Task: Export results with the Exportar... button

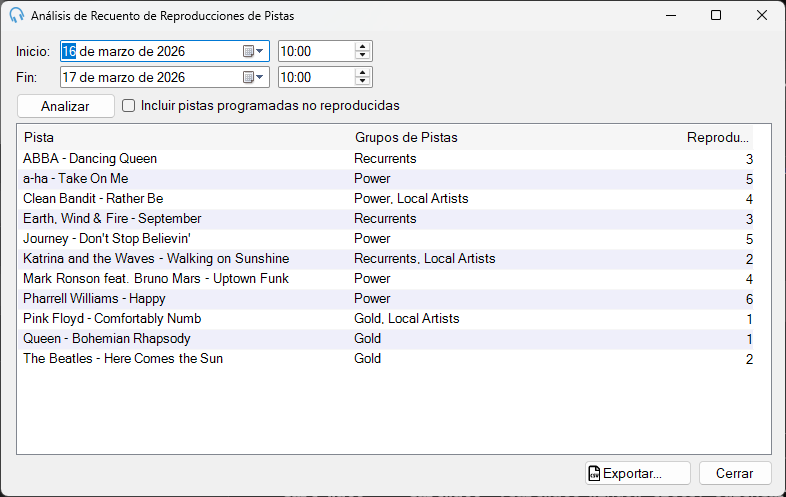Action: point(638,473)
